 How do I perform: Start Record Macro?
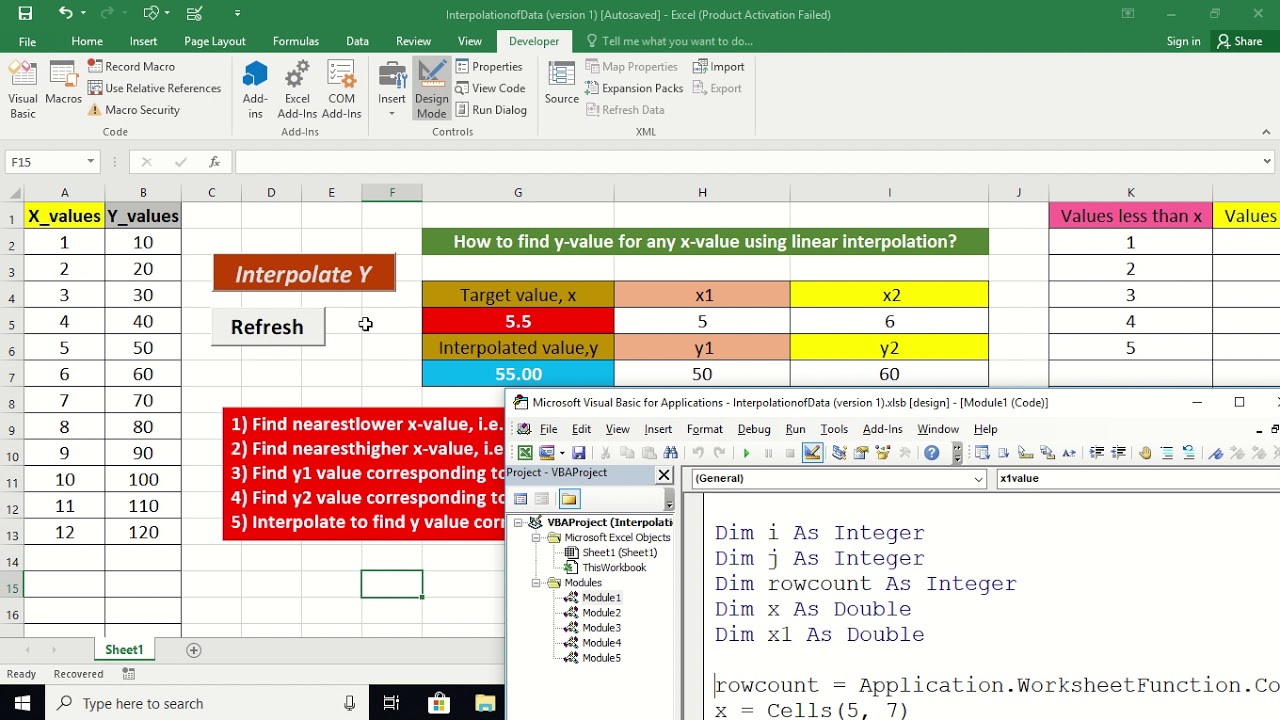[x=131, y=66]
